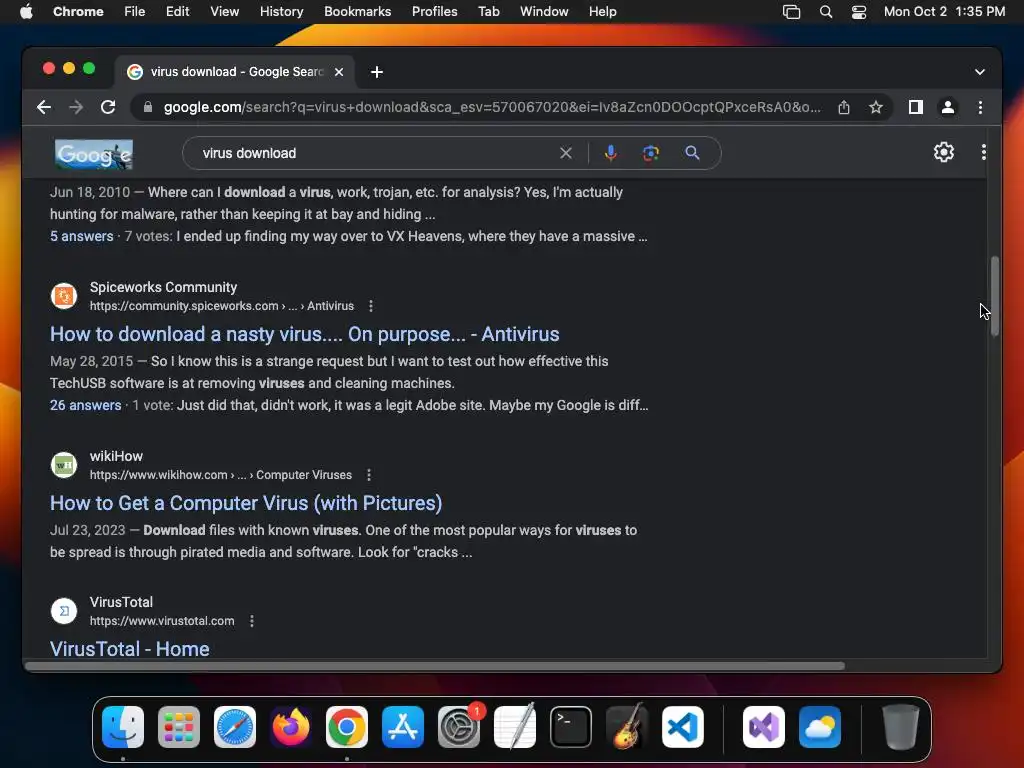Image resolution: width=1024 pixels, height=768 pixels.
Task: Click the Stage Manager menu bar icon
Action: pyautogui.click(x=792, y=12)
